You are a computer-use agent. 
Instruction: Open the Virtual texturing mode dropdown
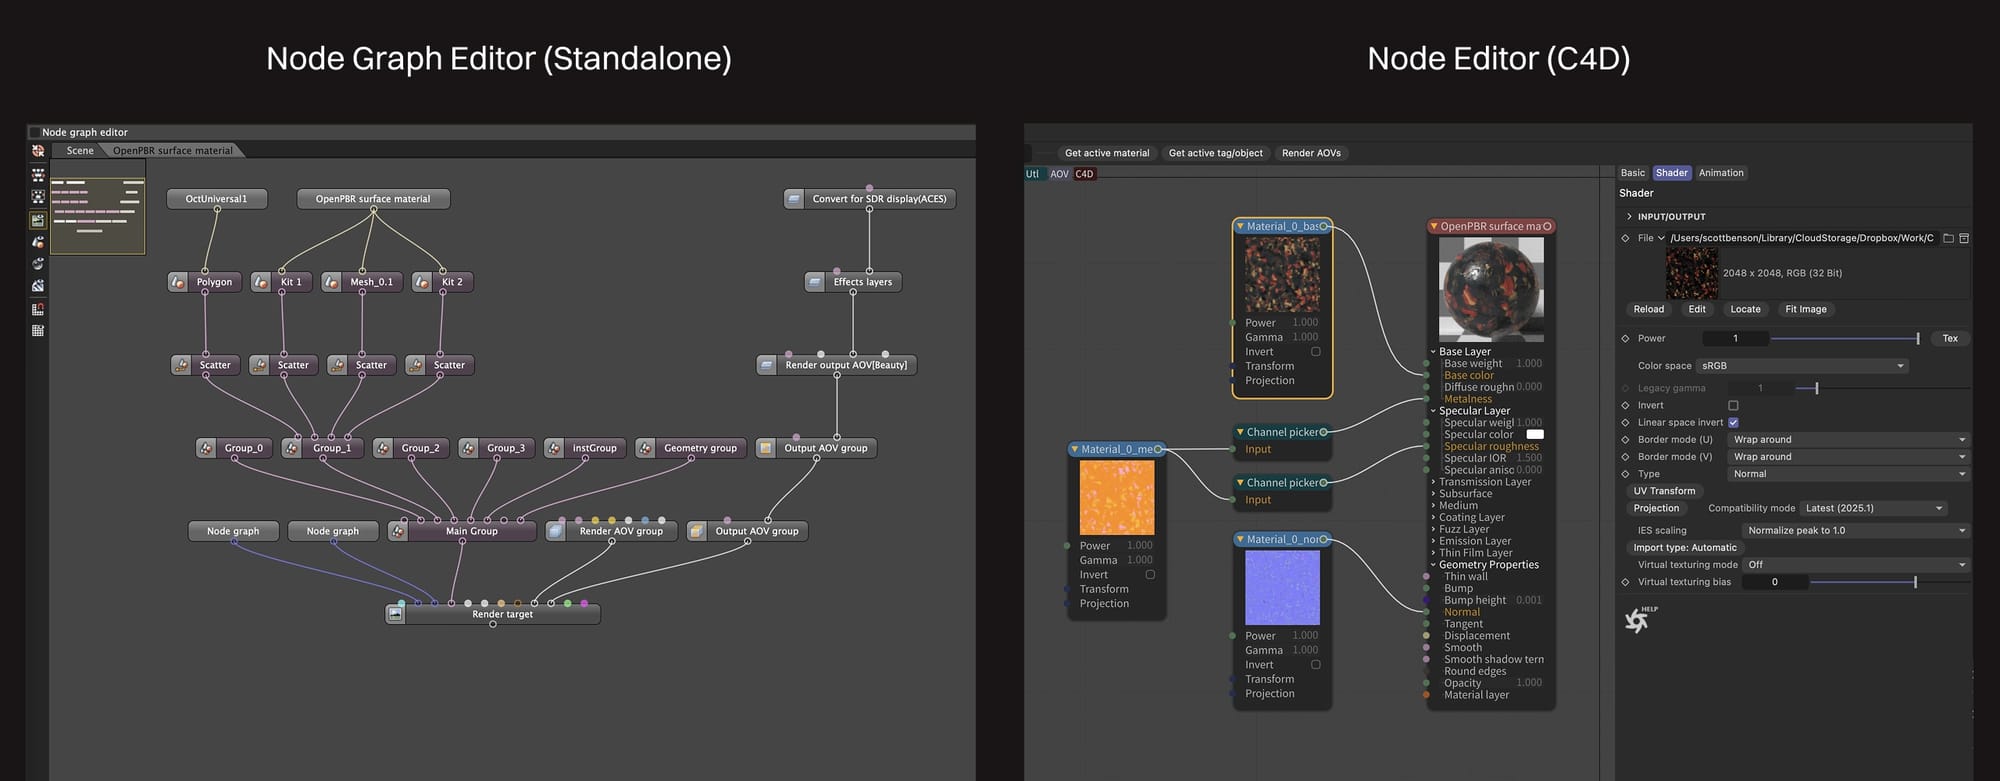click(x=1856, y=565)
